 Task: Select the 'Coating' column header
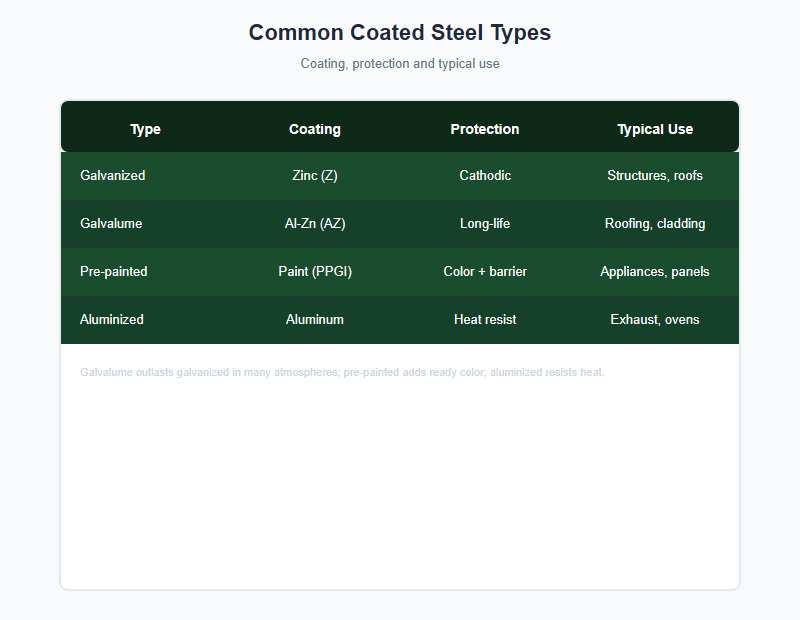click(315, 129)
